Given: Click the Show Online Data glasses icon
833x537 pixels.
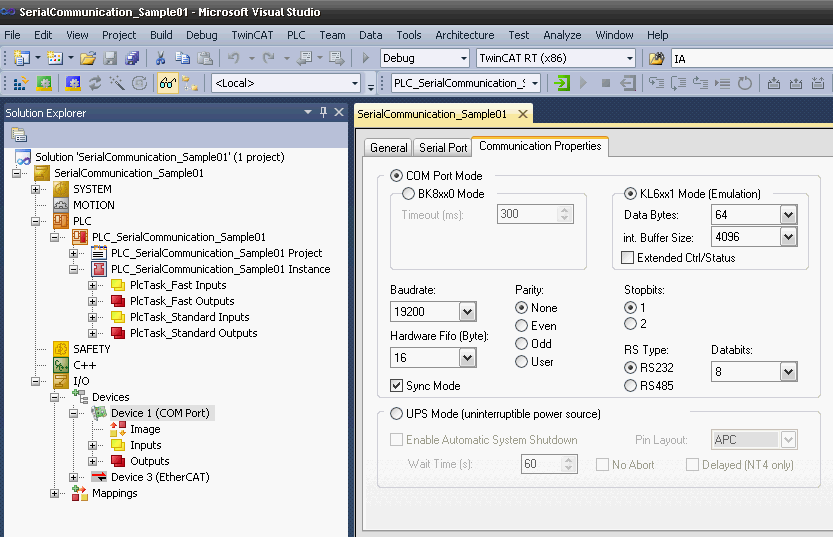Looking at the screenshot, I should (x=167, y=83).
